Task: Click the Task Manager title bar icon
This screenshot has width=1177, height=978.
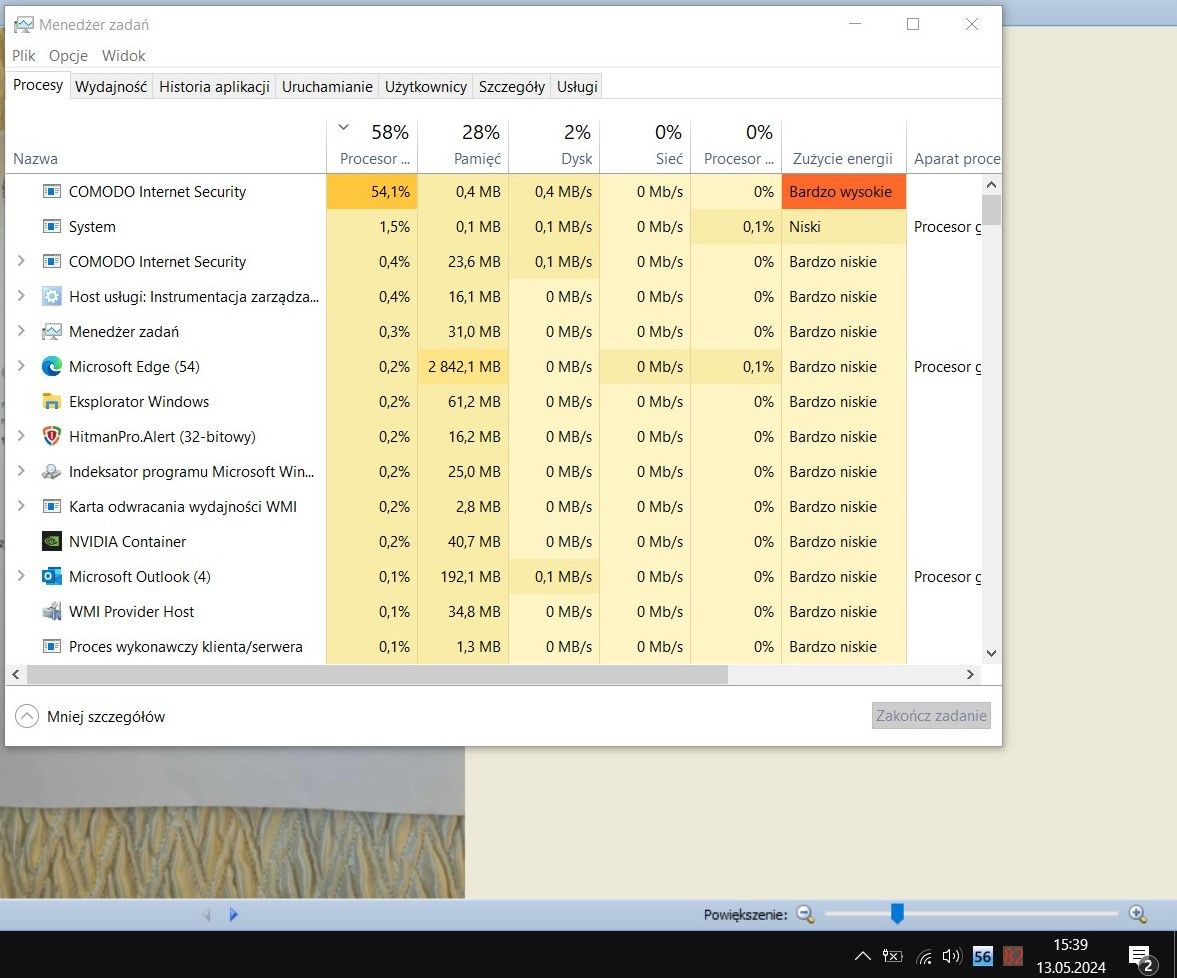Action: click(24, 25)
